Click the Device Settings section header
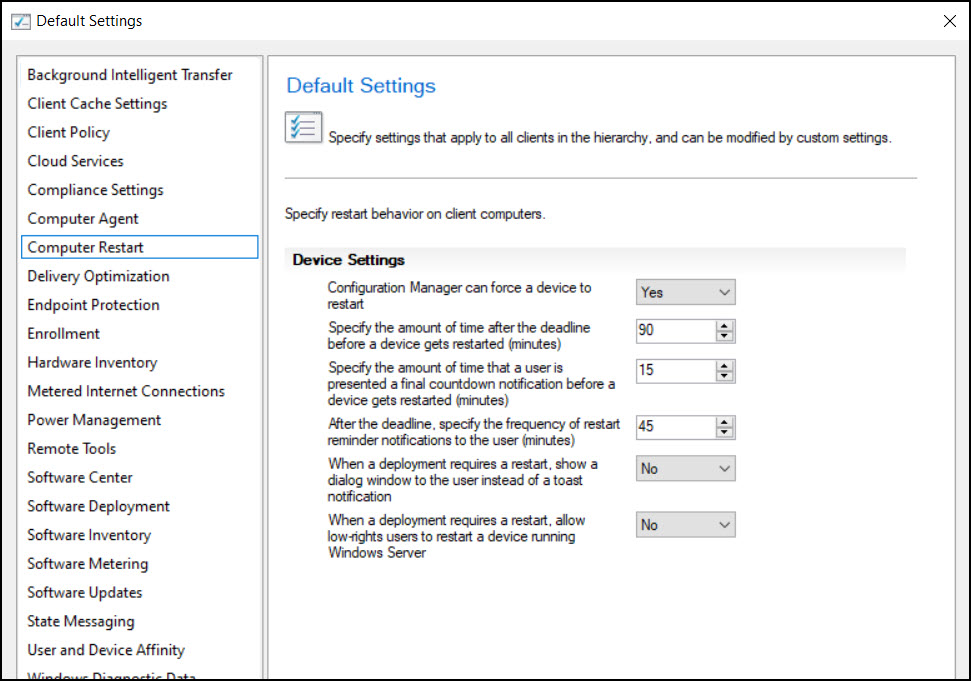The width and height of the screenshot is (971, 681). (x=349, y=260)
